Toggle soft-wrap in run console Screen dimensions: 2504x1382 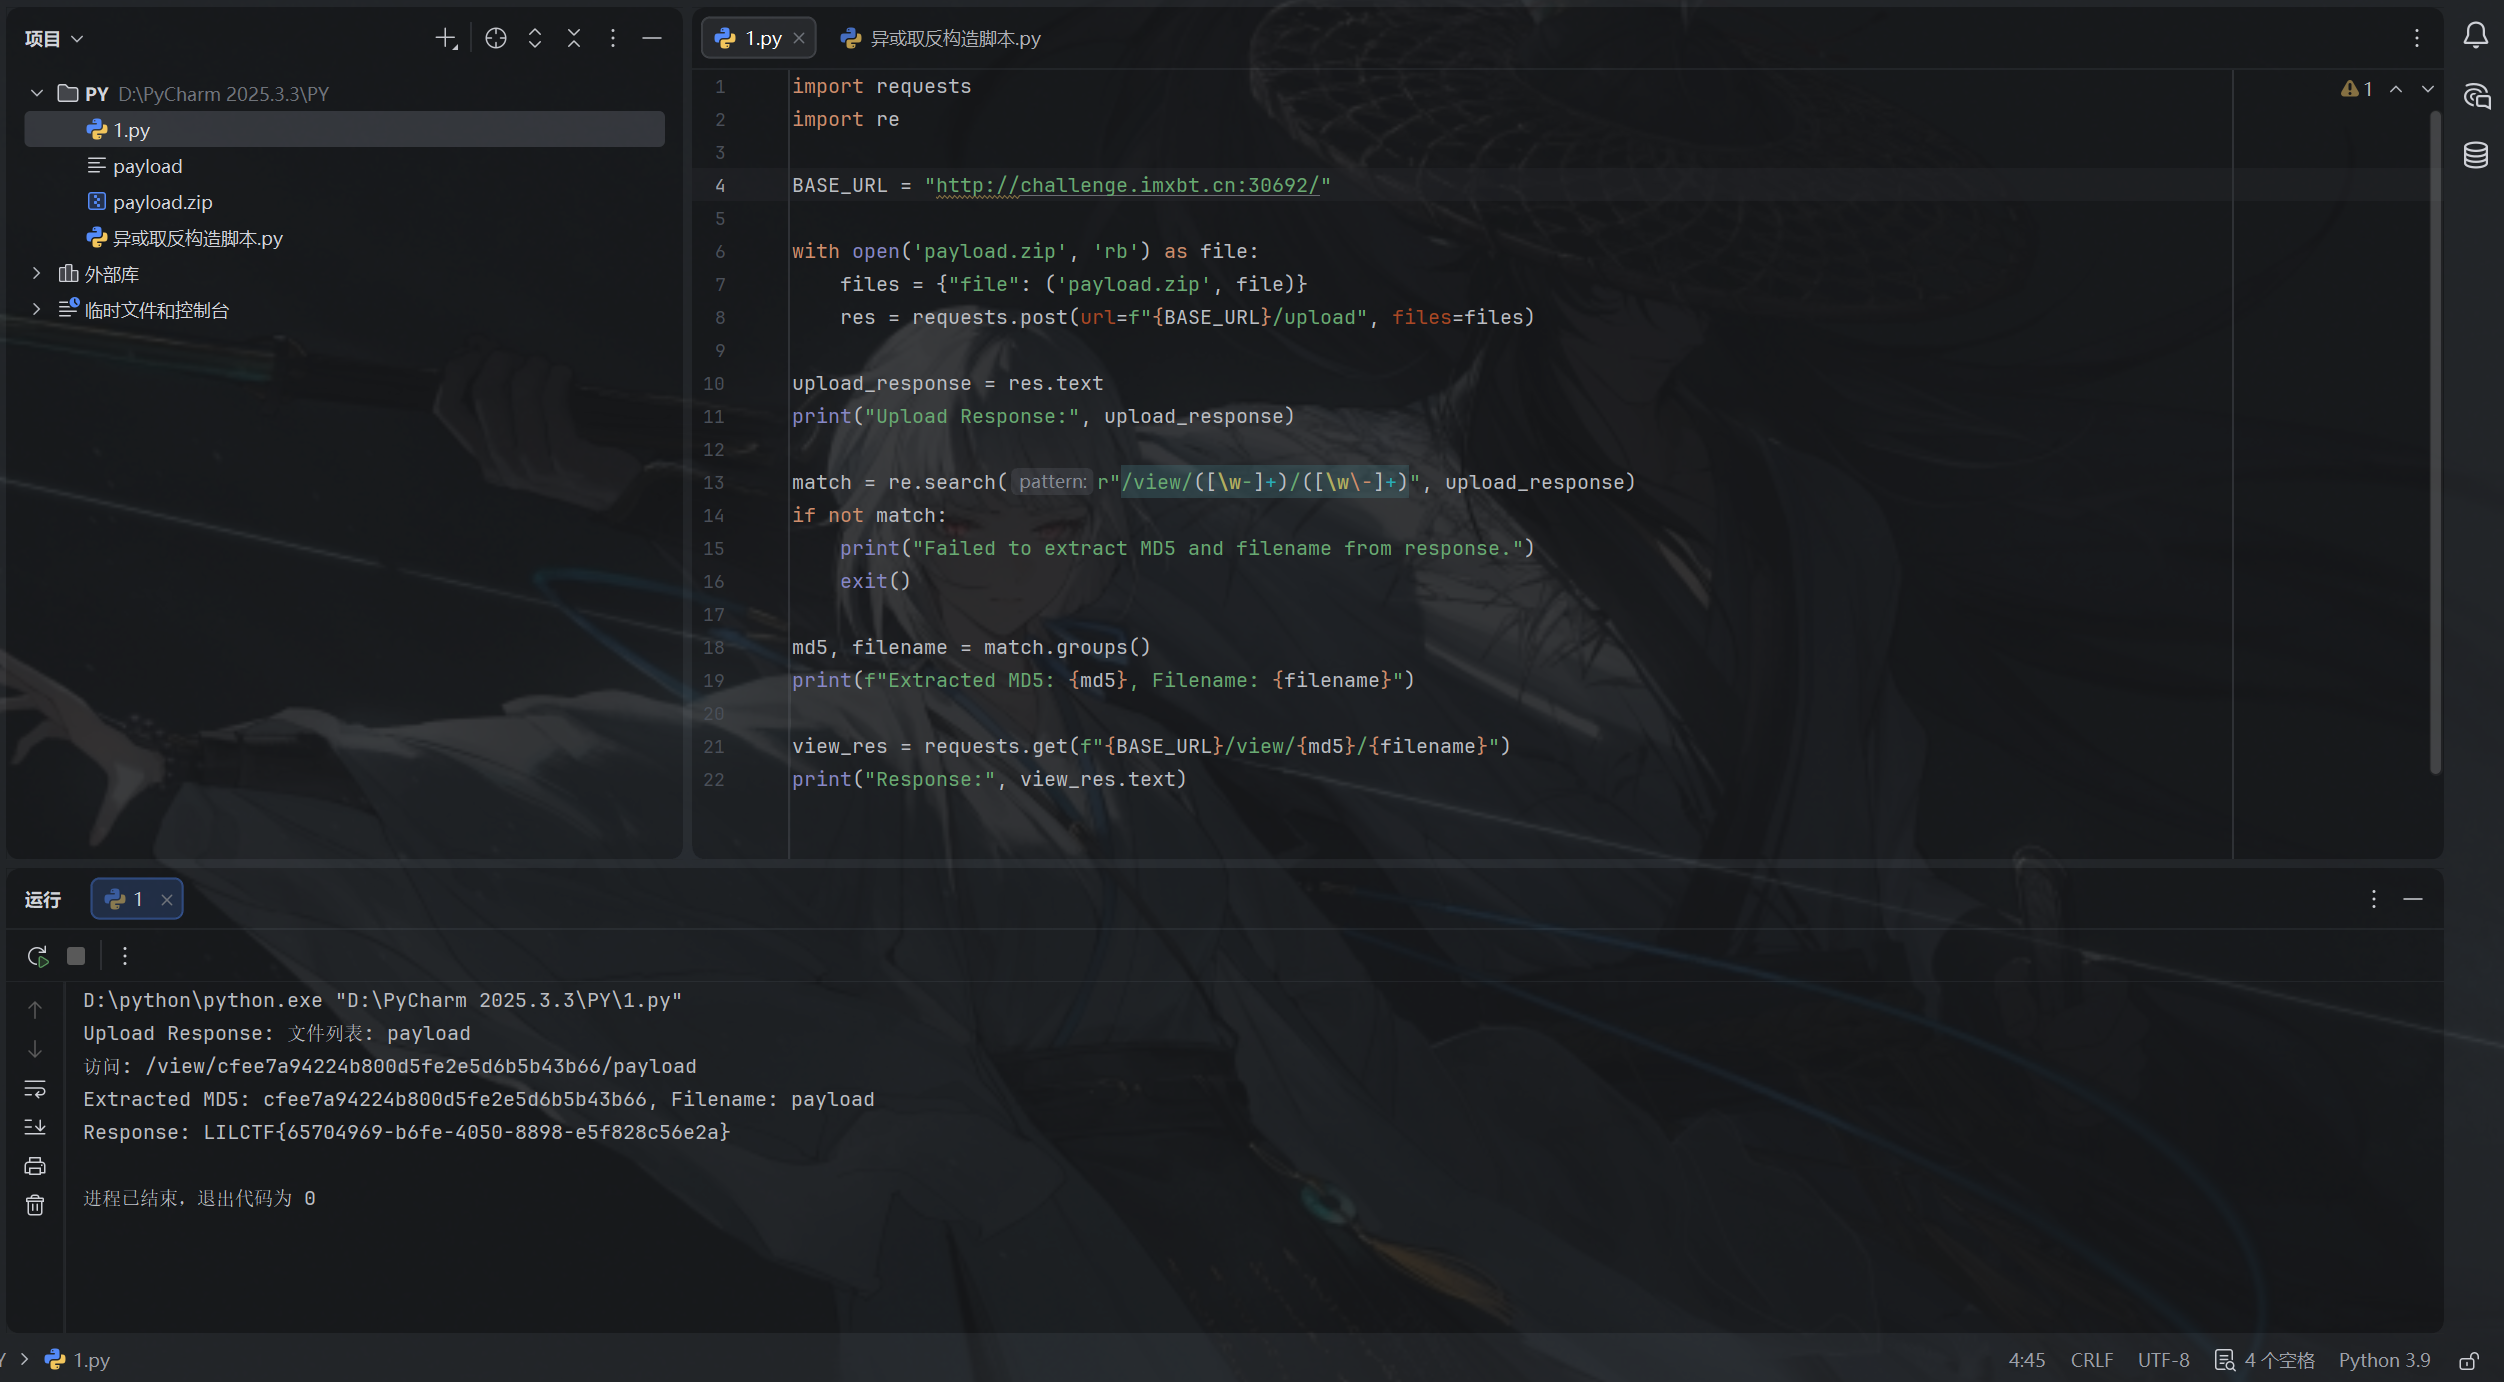pos(35,1088)
